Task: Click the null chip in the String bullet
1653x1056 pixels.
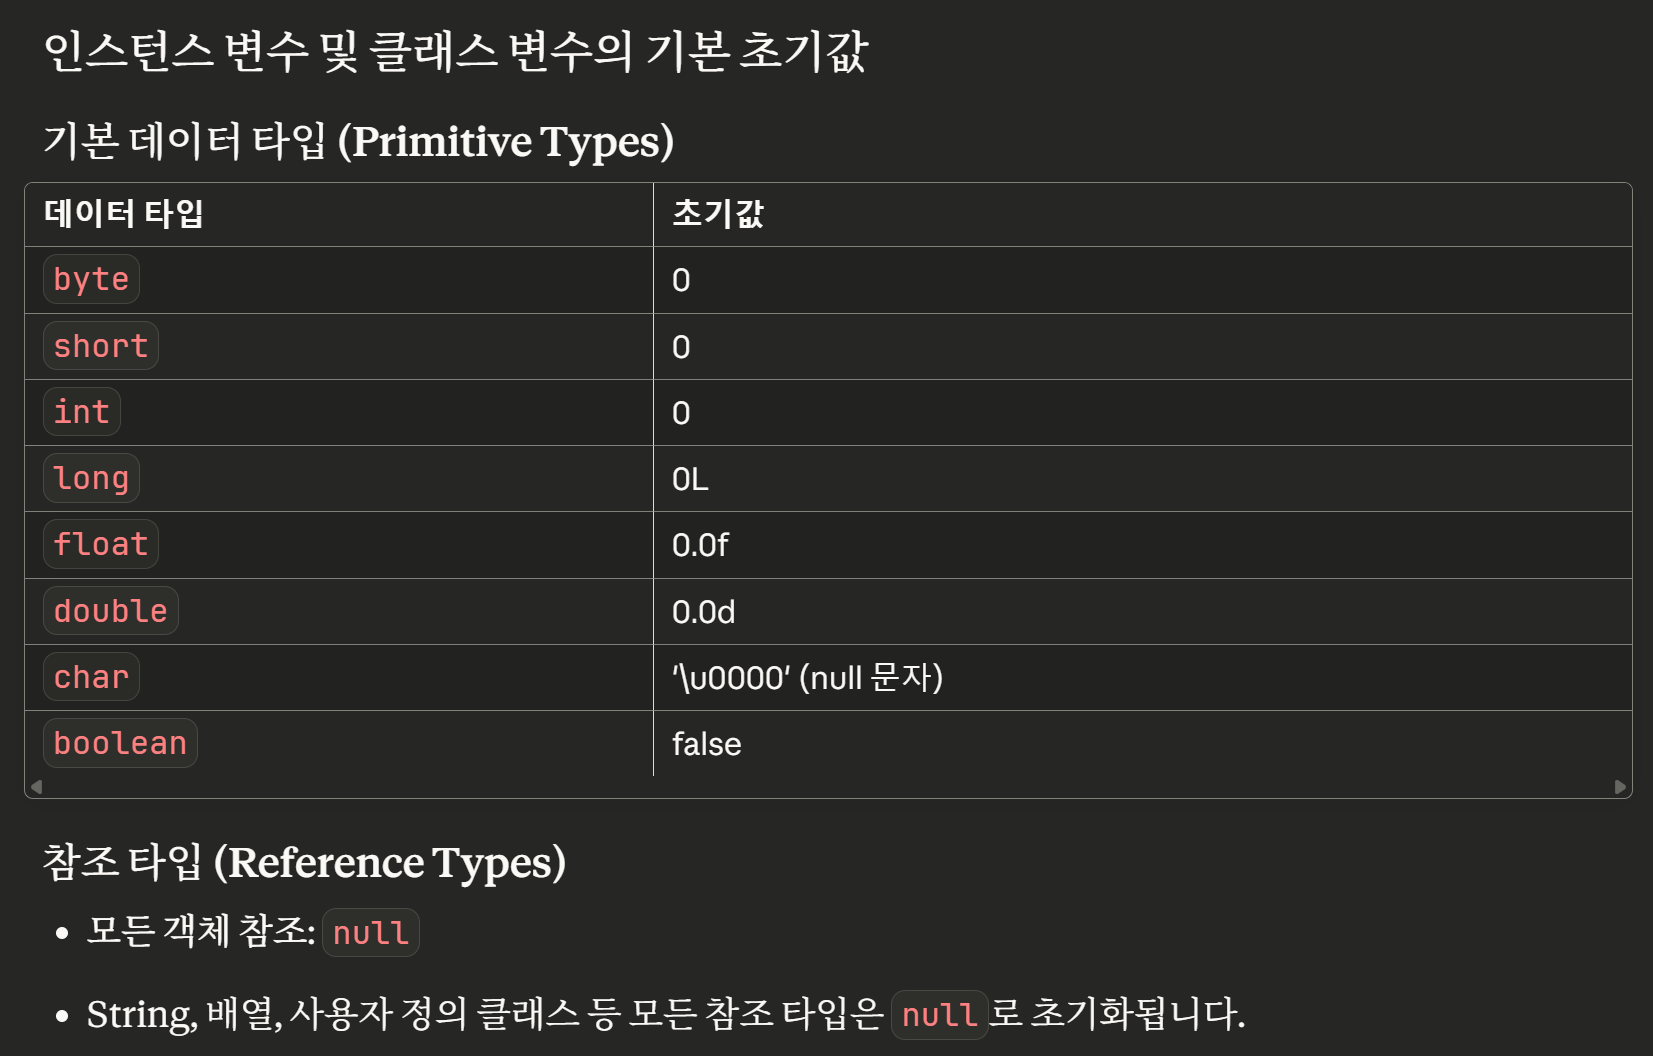Action: (x=939, y=1015)
